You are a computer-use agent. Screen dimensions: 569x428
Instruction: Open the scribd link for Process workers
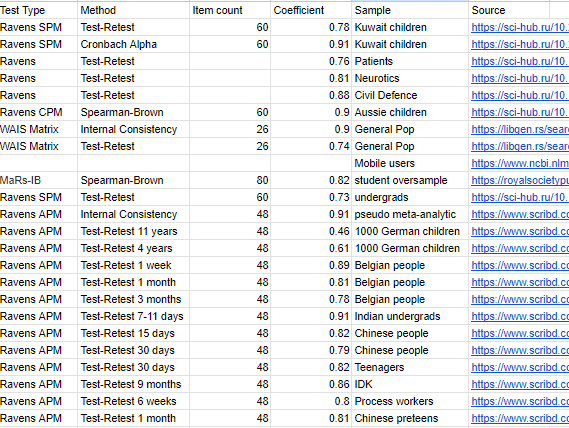pos(520,401)
